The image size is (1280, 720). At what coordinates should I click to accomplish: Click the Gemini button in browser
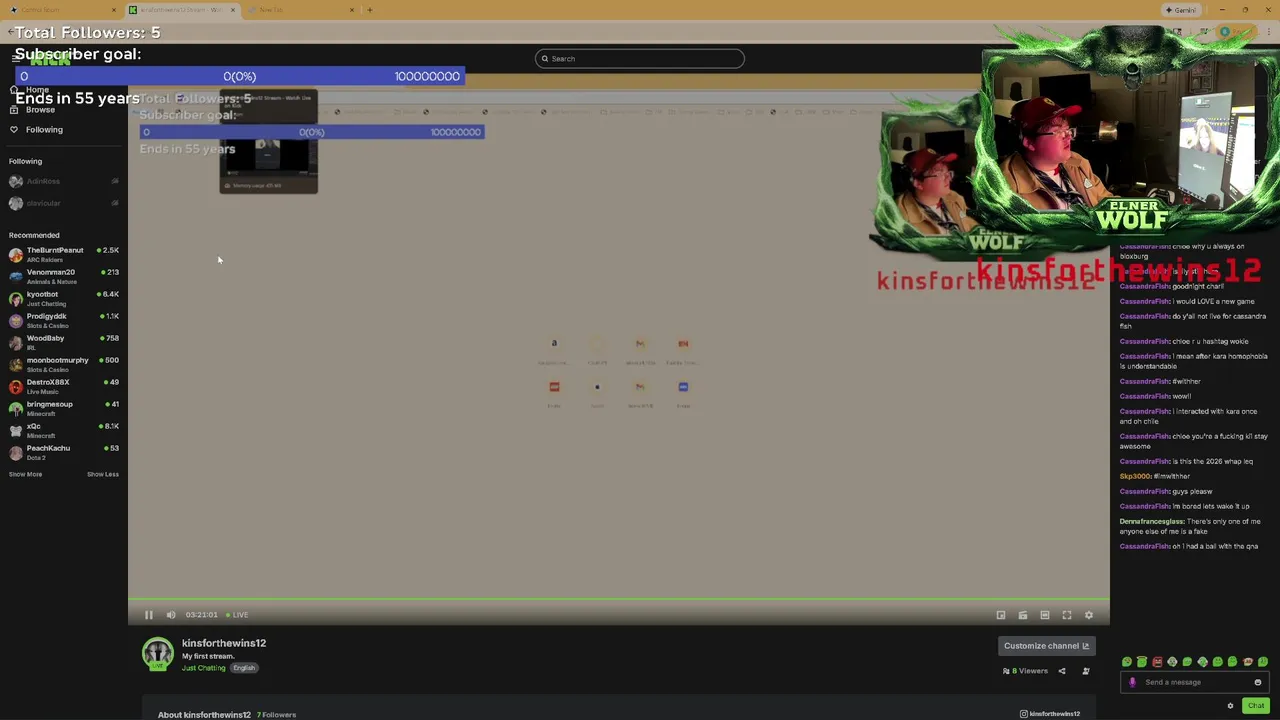[x=1181, y=10]
